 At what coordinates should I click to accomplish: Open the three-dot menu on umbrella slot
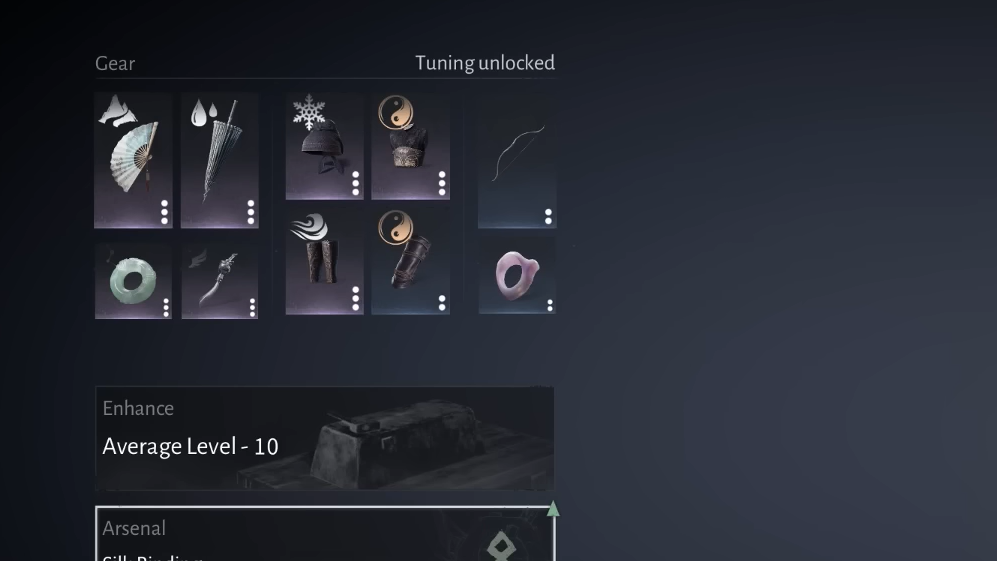(x=251, y=212)
